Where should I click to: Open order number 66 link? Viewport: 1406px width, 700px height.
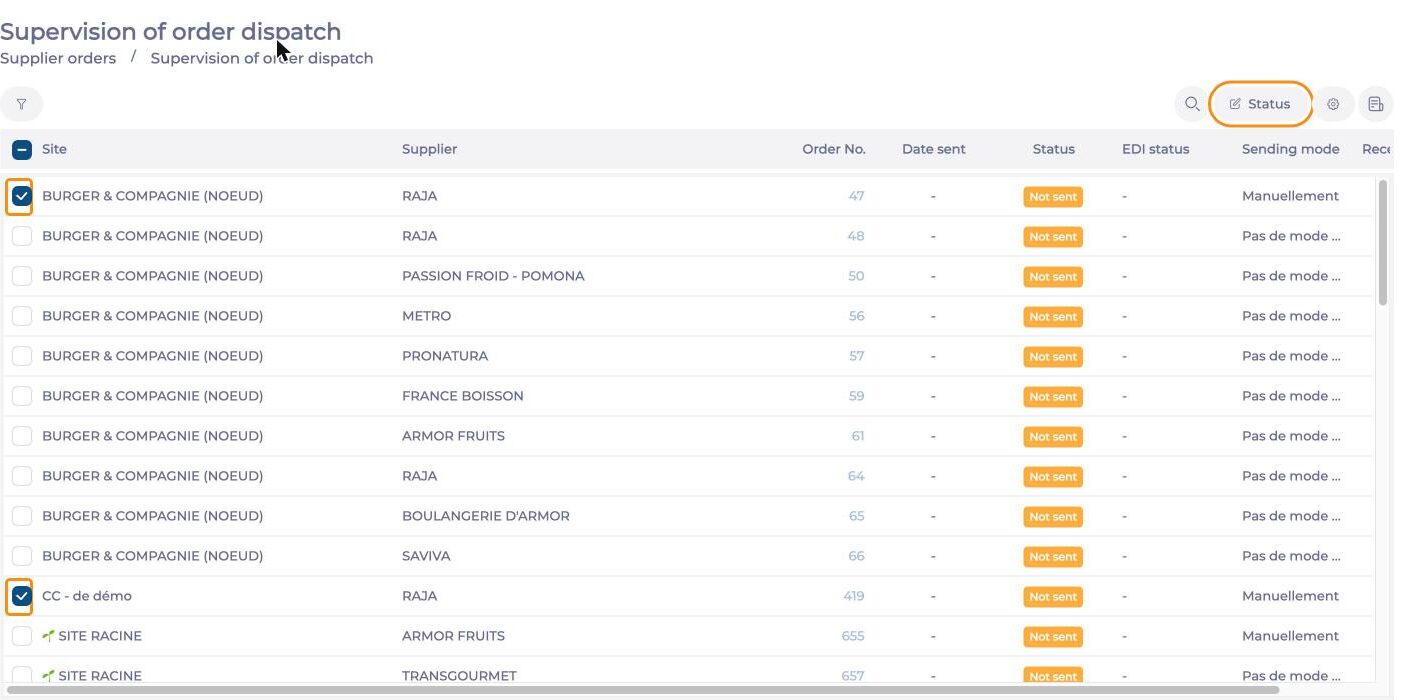tap(856, 556)
